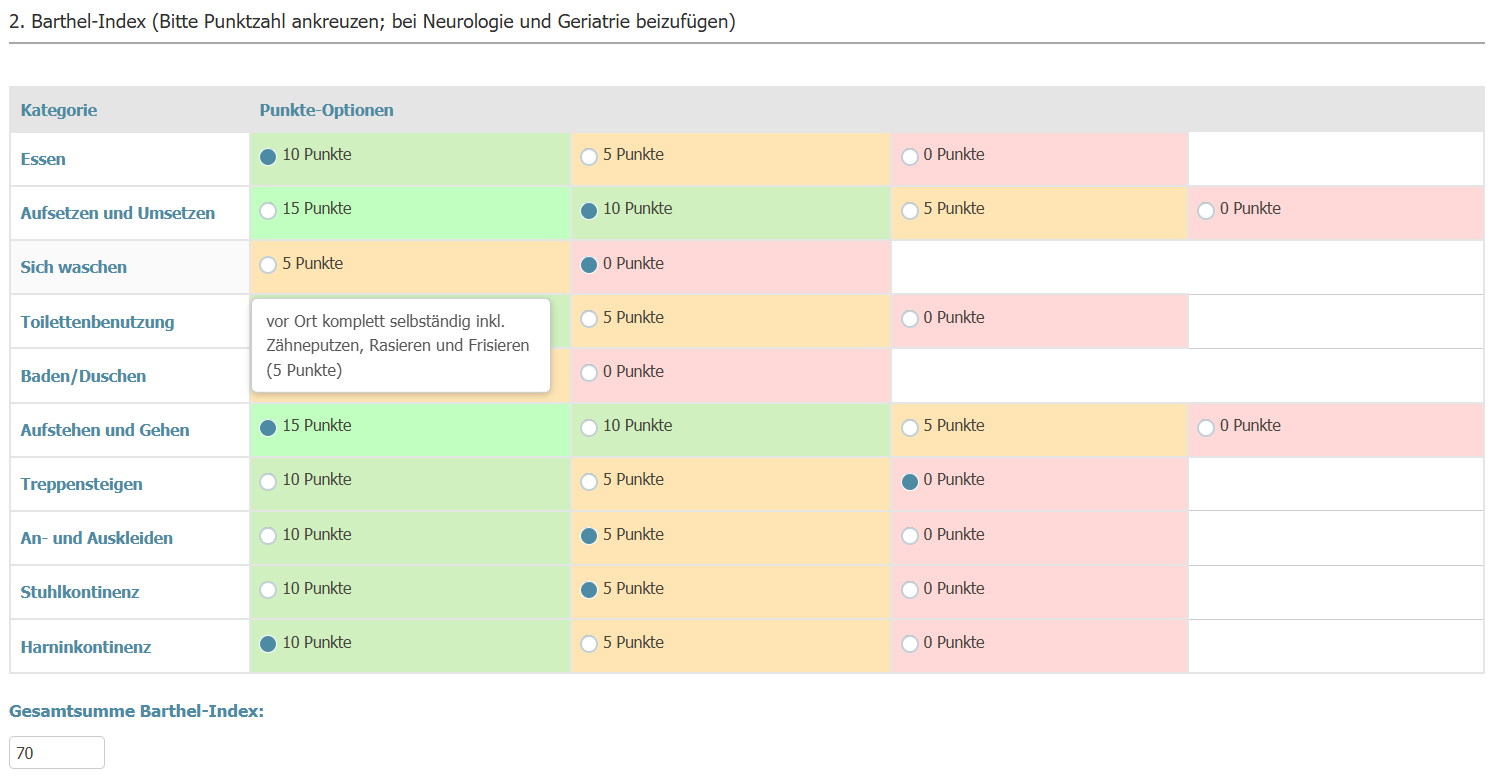Select 0 Punkte for Harninkontinenz

(x=909, y=644)
